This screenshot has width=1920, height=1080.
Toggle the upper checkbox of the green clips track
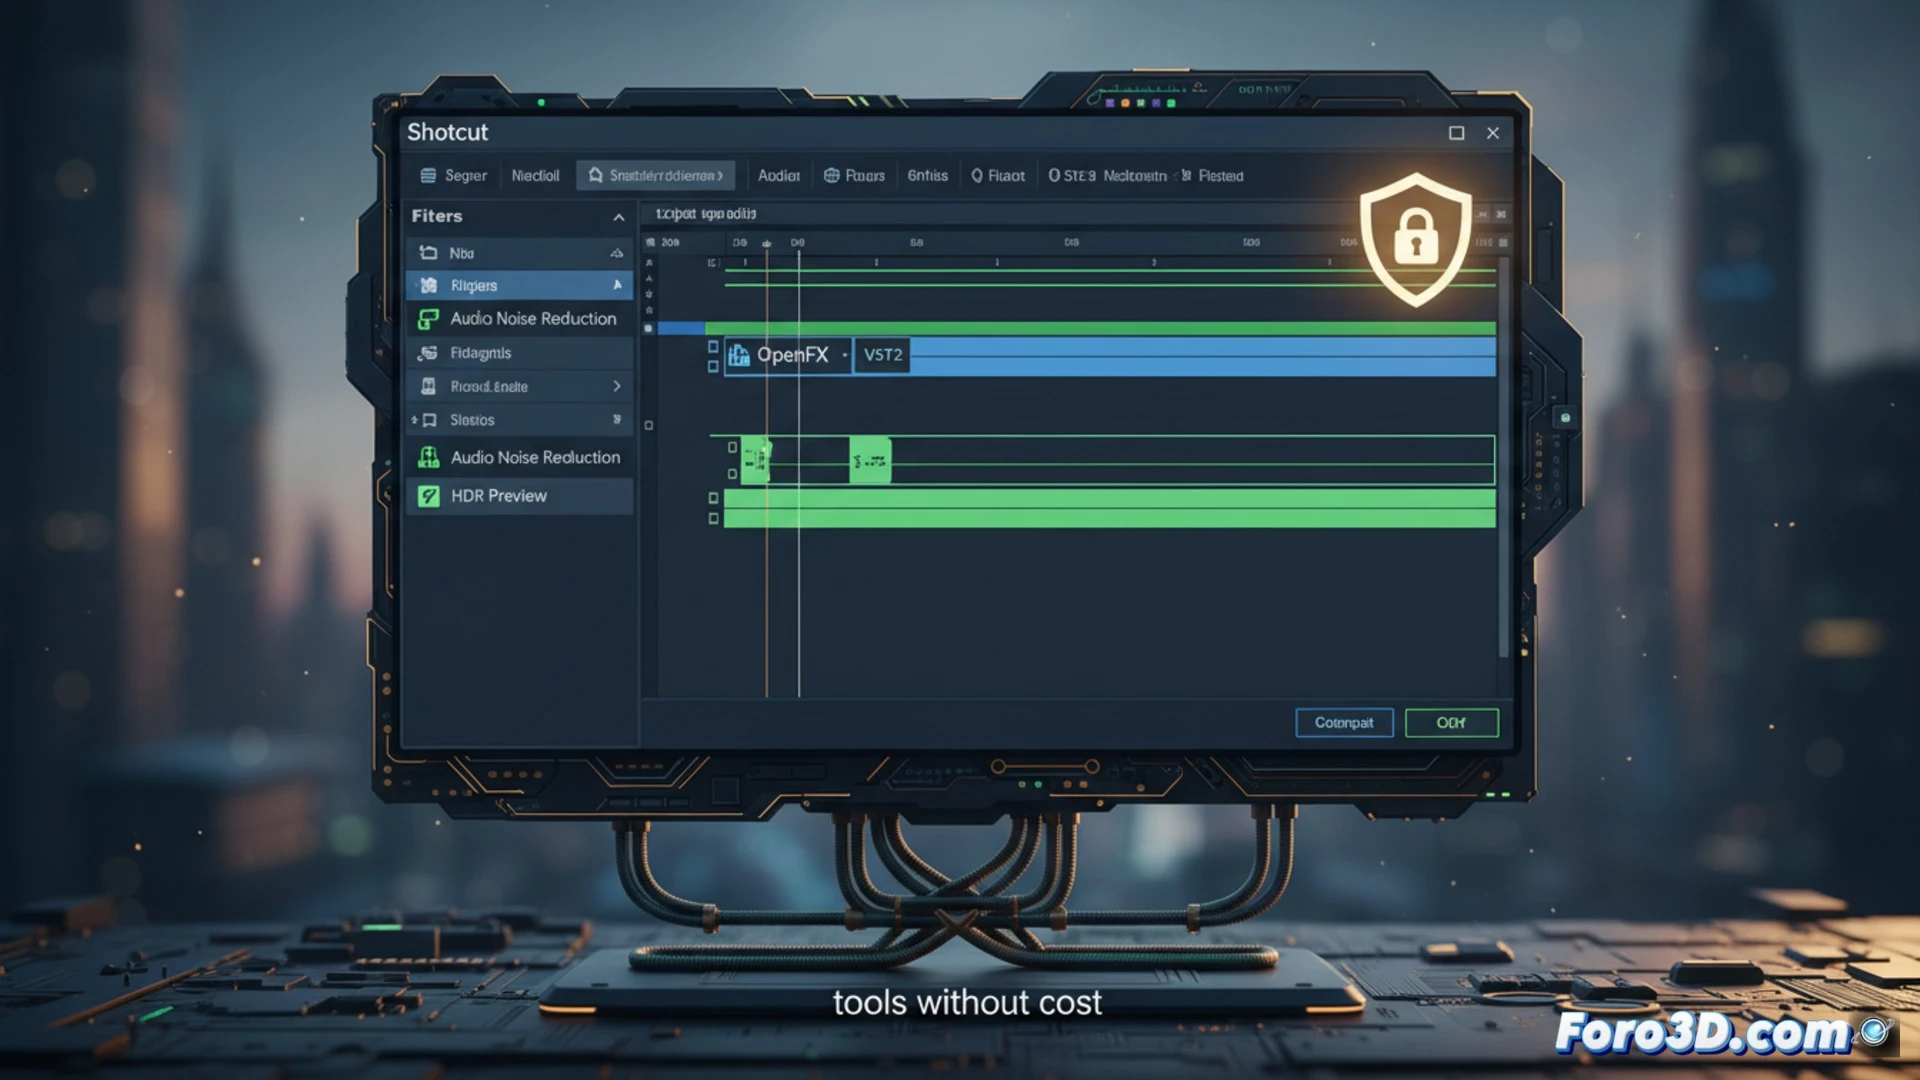(732, 447)
